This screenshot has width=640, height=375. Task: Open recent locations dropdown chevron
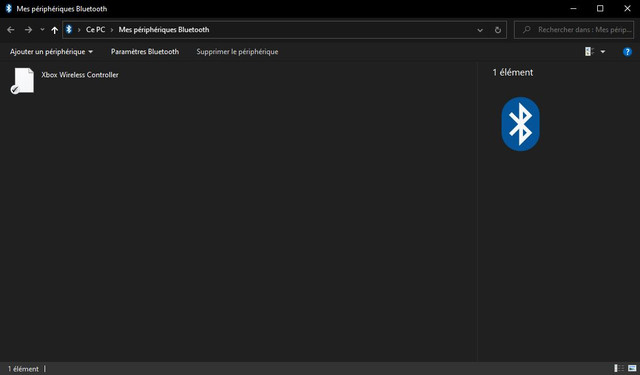click(42, 30)
